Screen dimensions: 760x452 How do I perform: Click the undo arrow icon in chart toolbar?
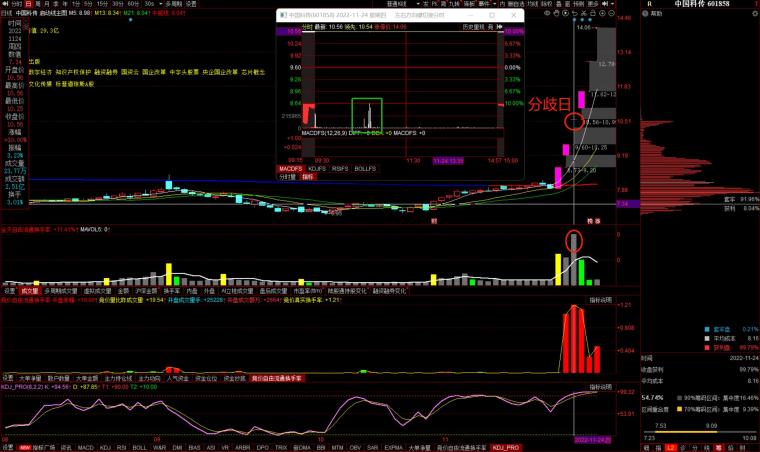[x=574, y=13]
